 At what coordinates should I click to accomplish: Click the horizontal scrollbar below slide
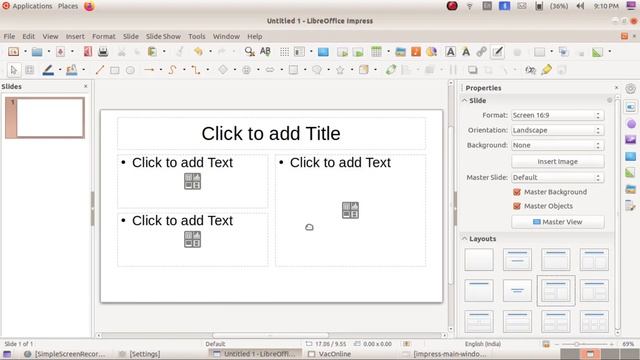click(x=271, y=336)
